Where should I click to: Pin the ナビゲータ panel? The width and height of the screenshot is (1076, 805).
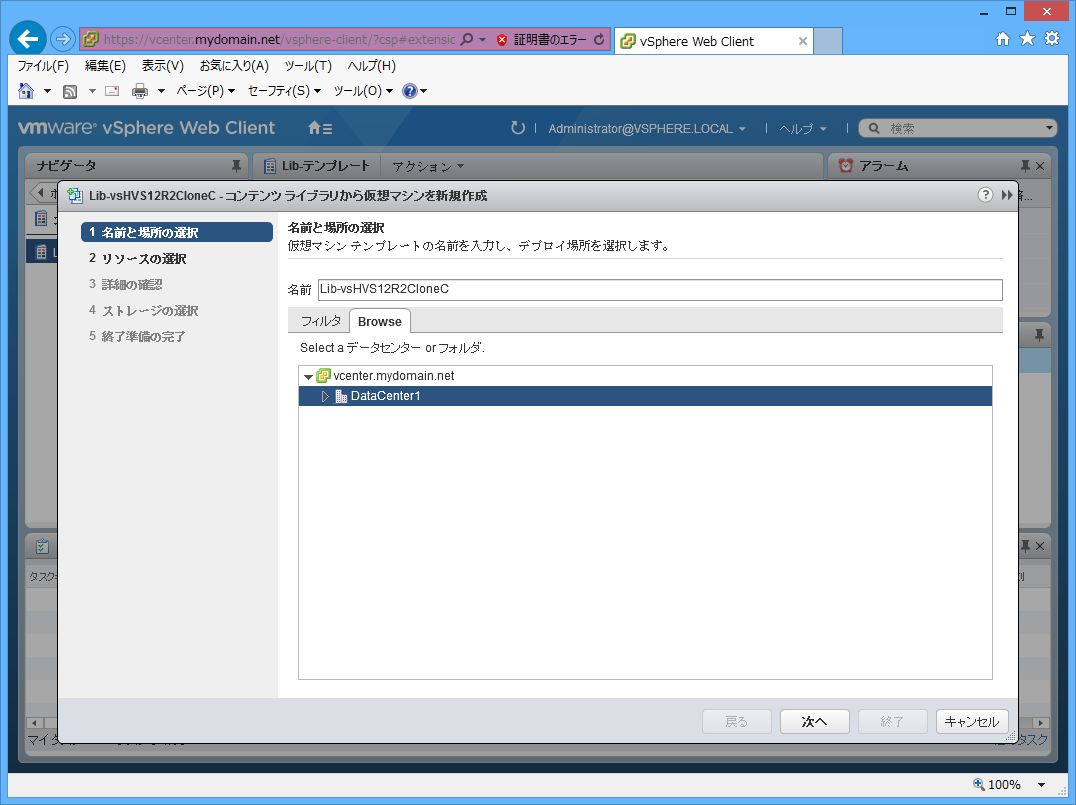pos(236,165)
